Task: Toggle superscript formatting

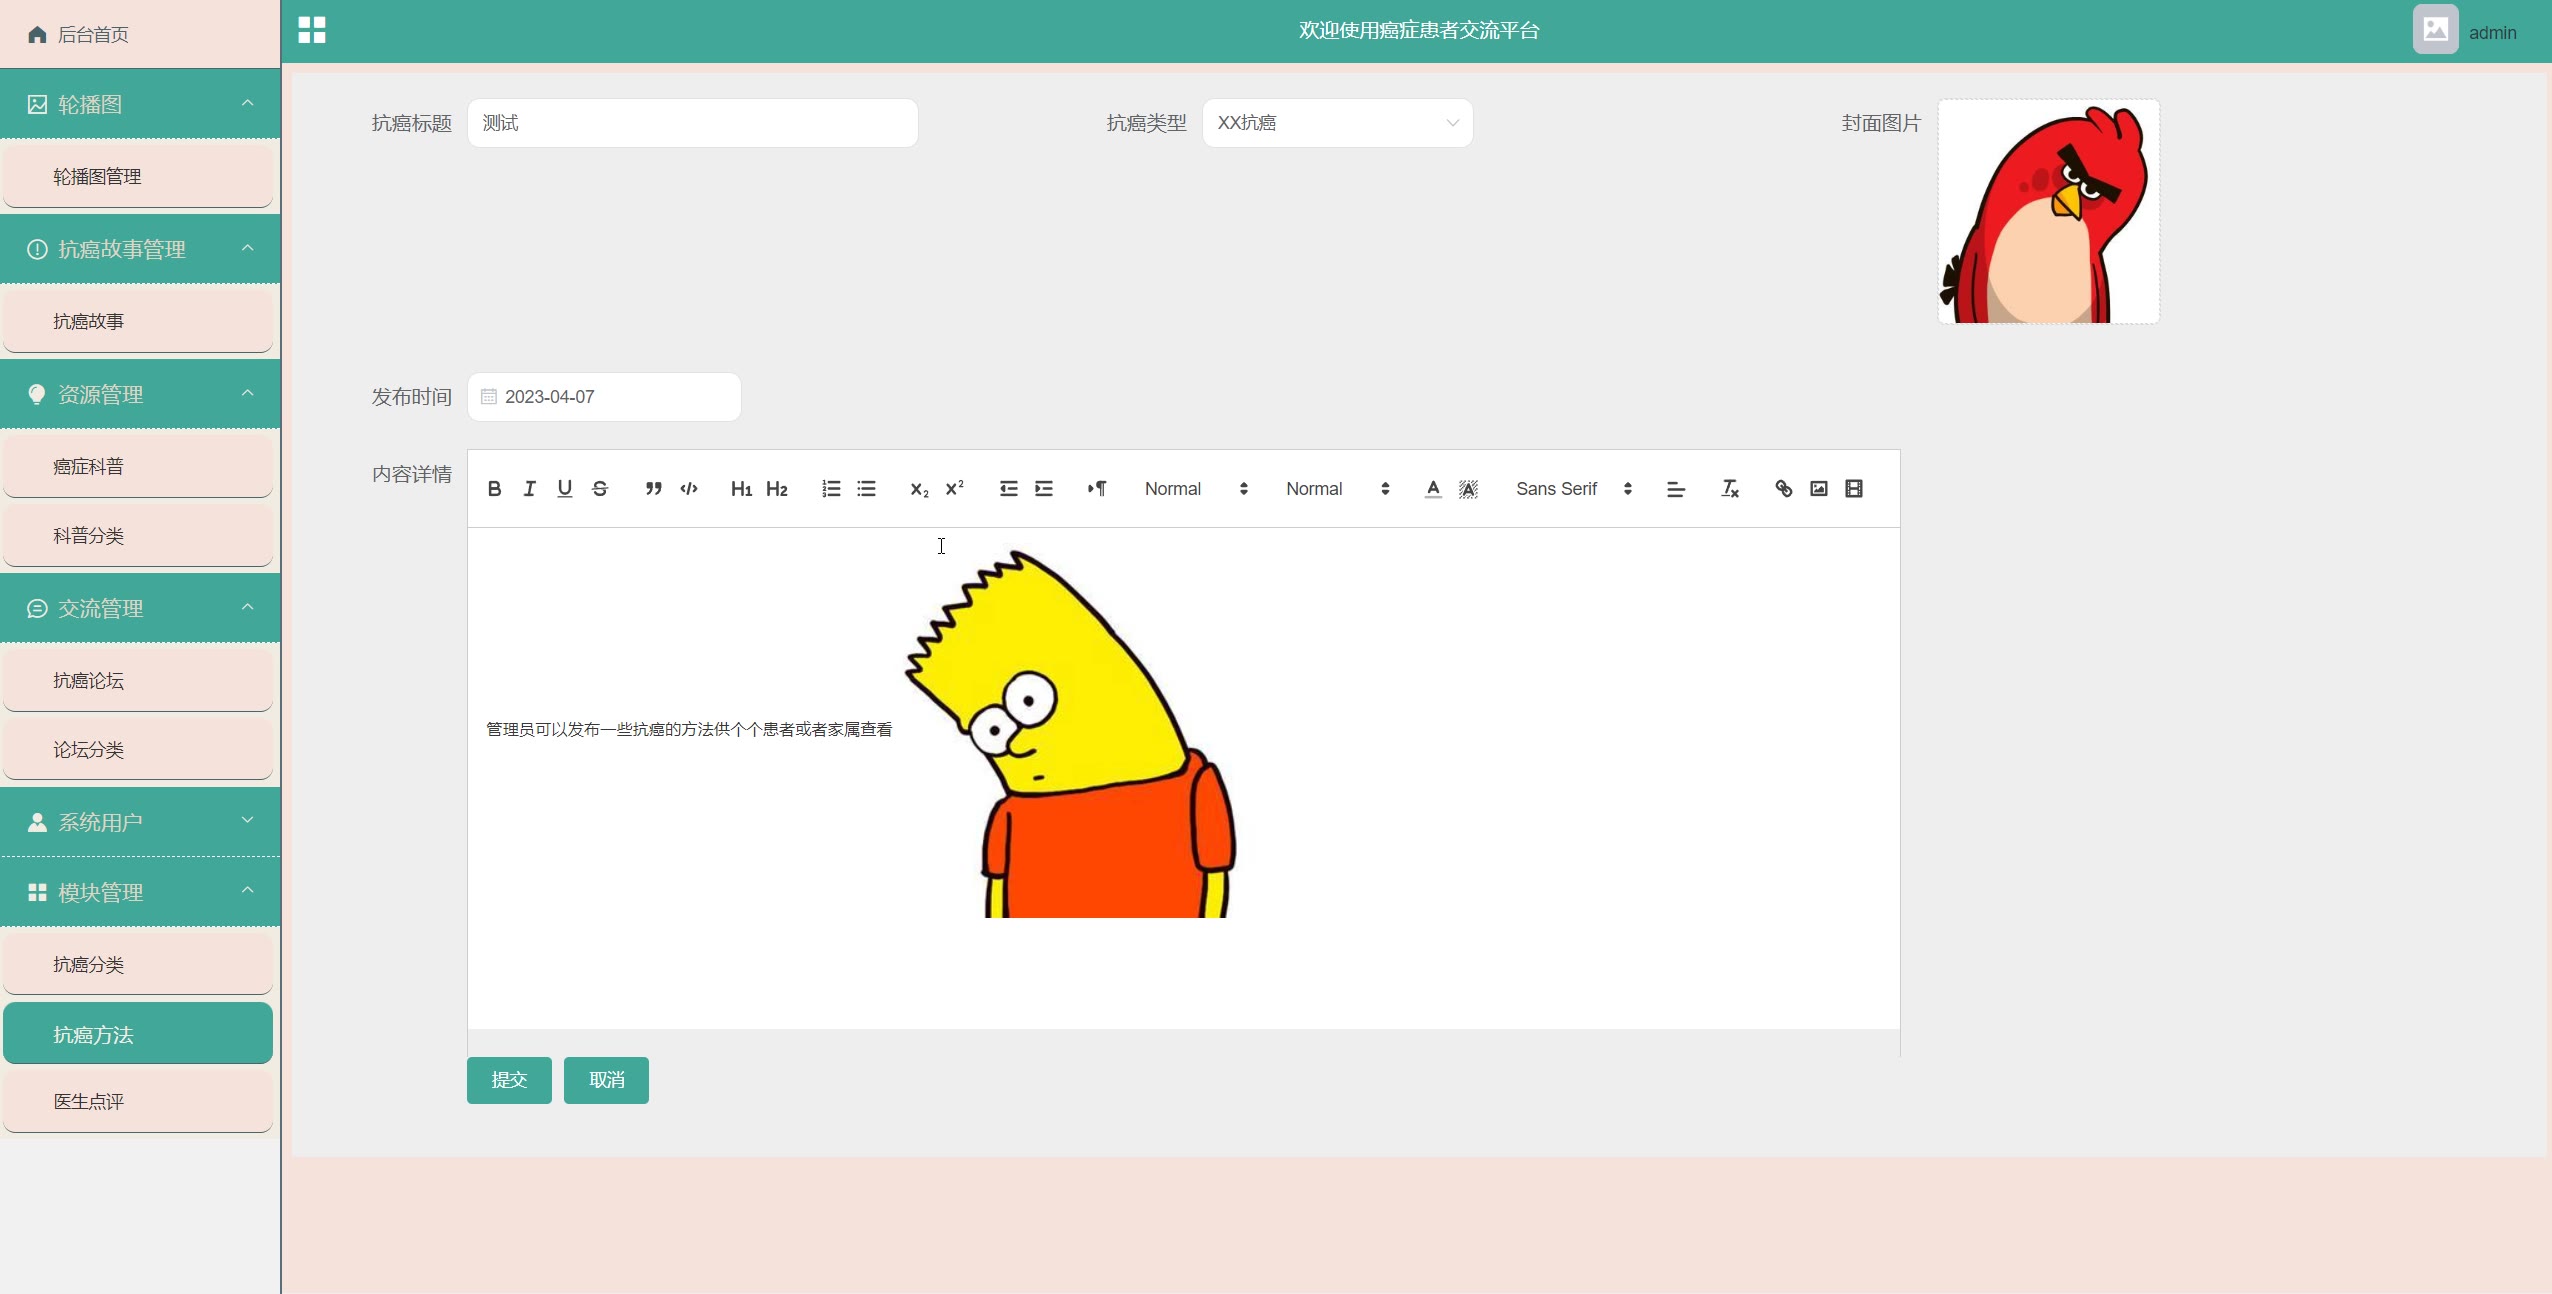Action: tap(954, 489)
